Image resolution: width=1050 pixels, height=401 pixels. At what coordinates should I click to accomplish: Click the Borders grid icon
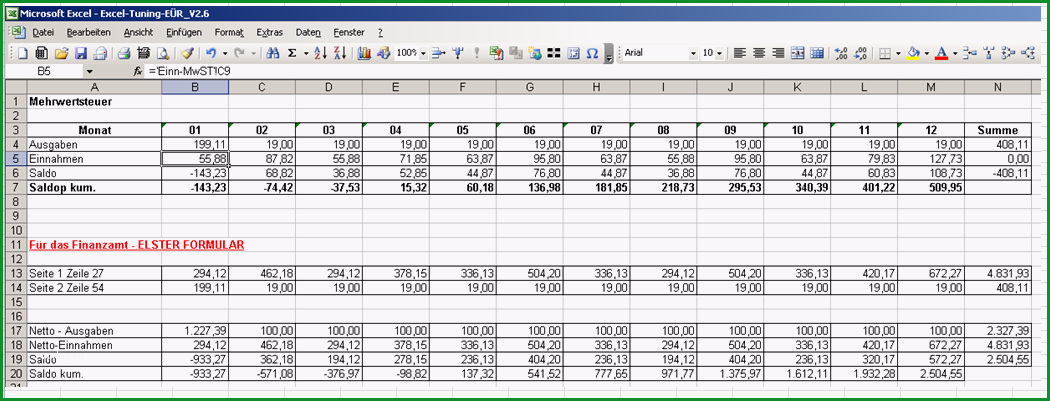[x=885, y=53]
